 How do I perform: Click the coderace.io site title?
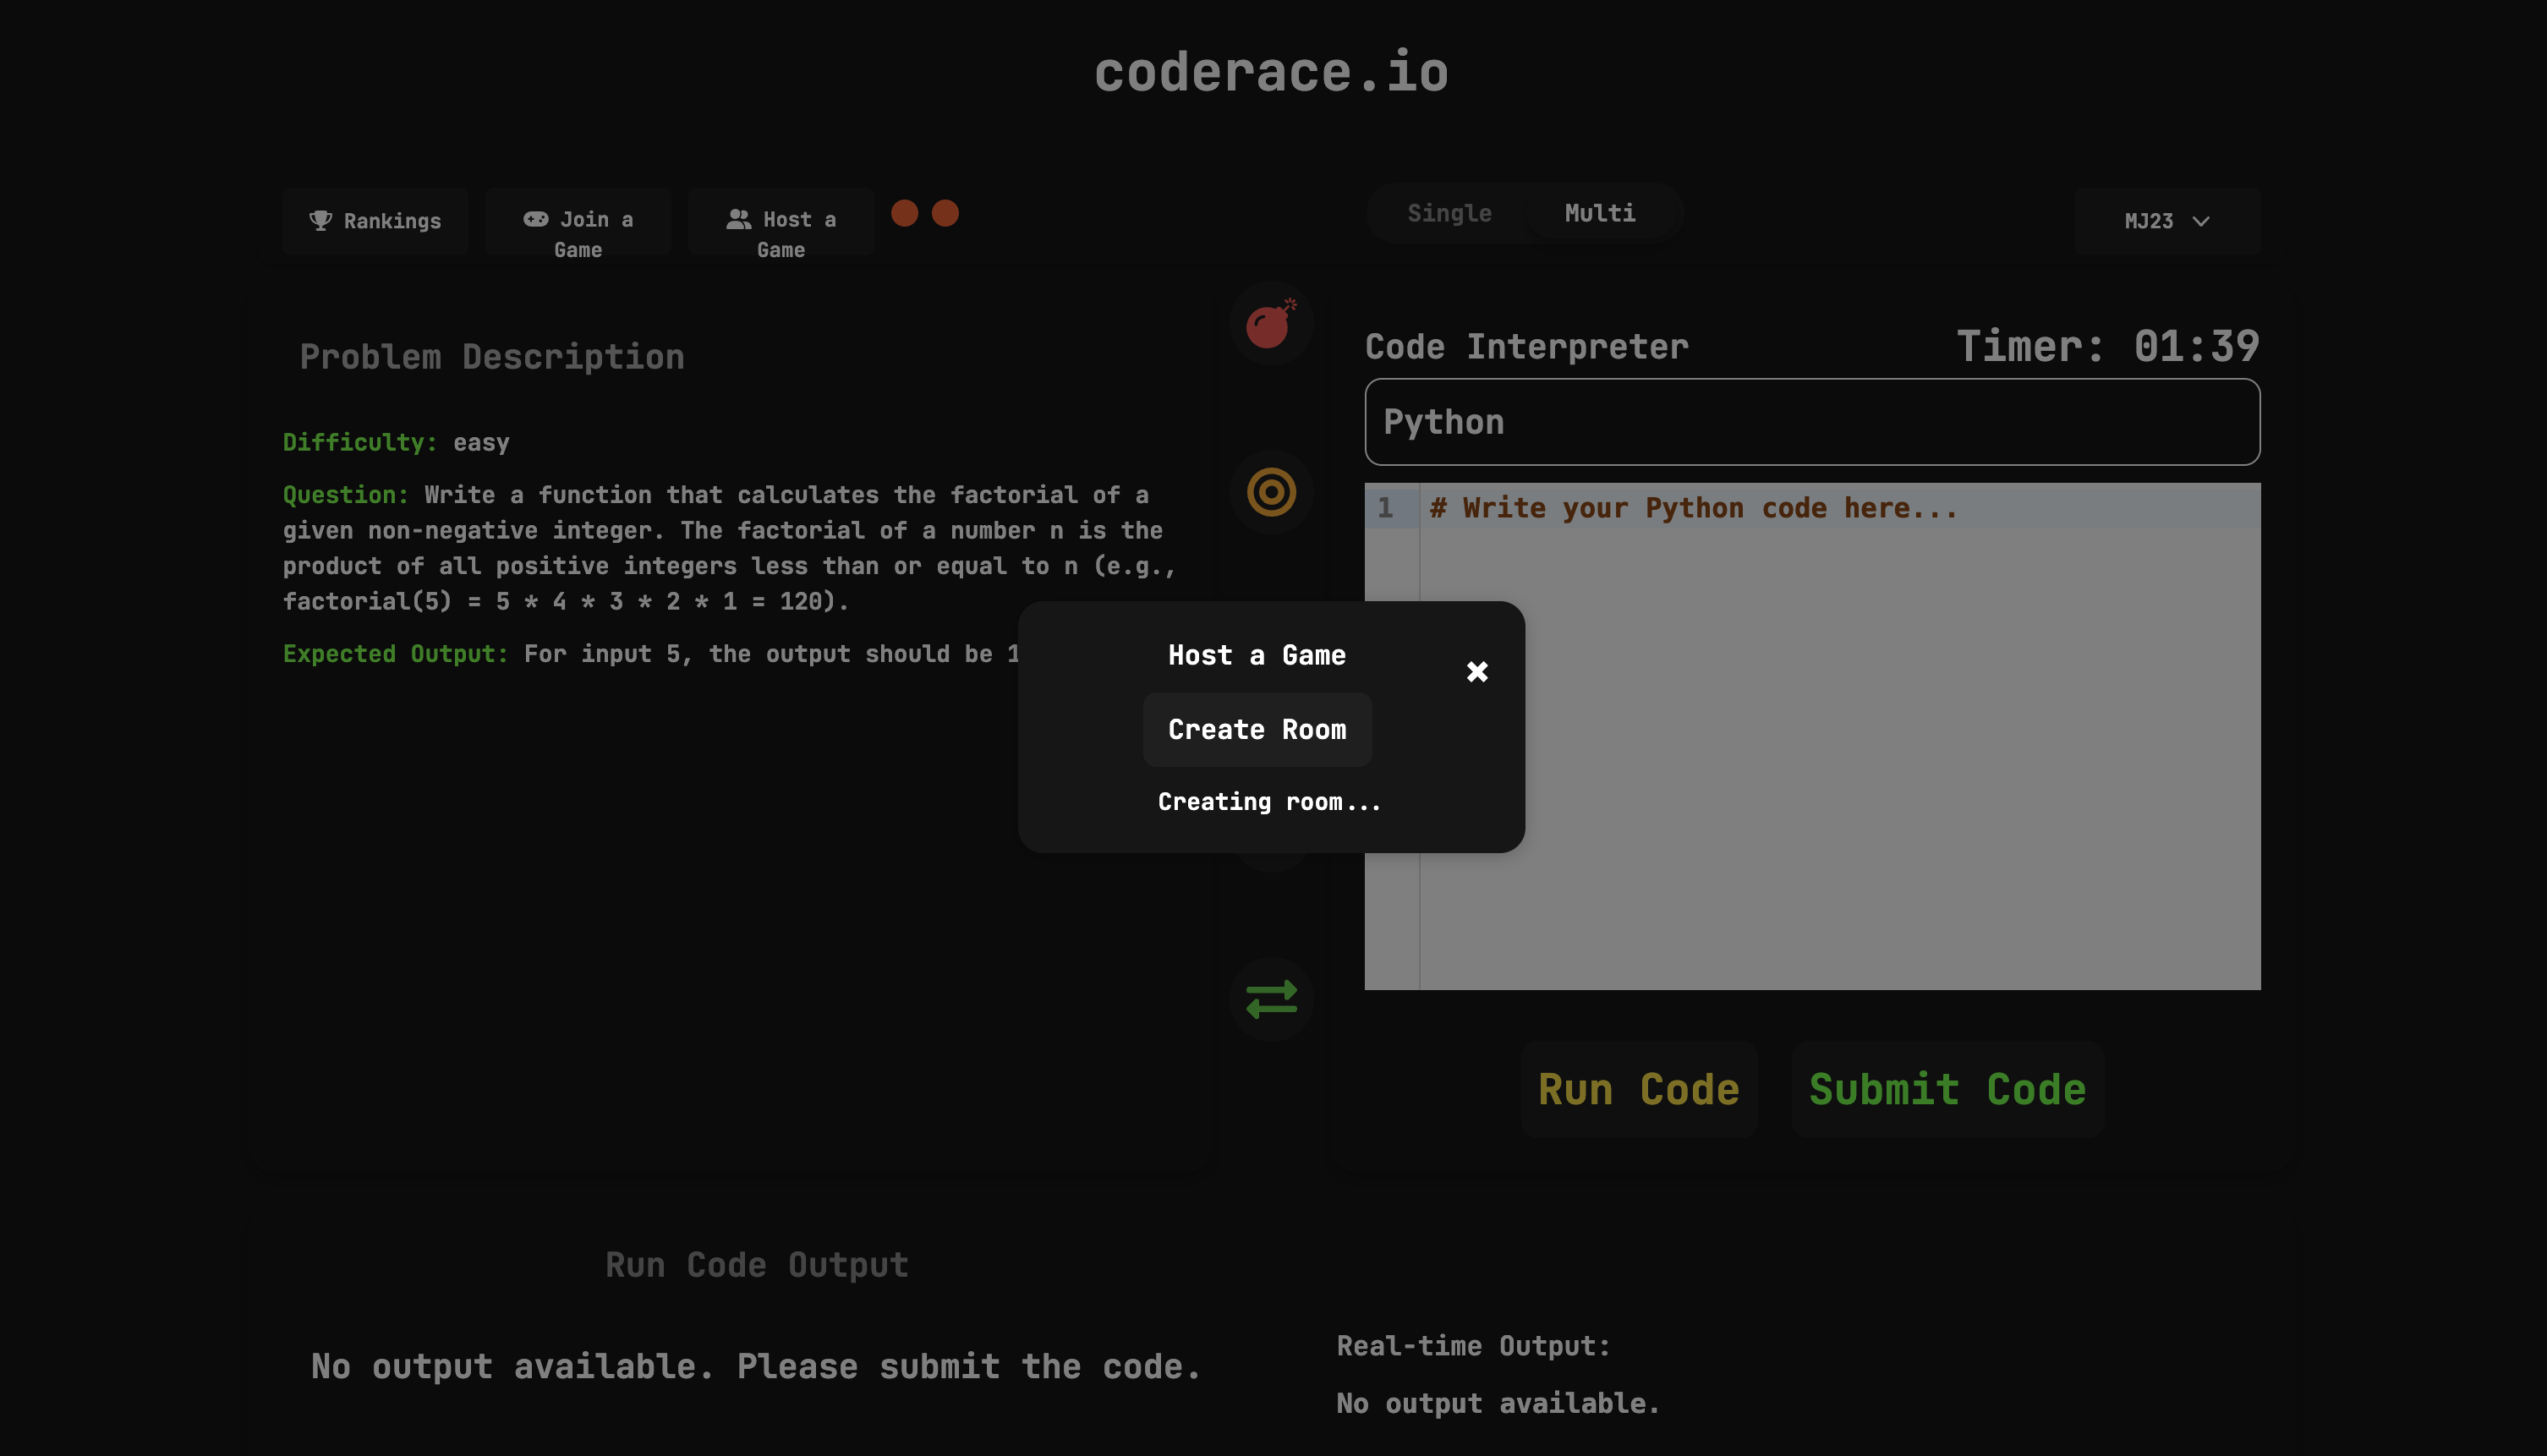point(1271,72)
